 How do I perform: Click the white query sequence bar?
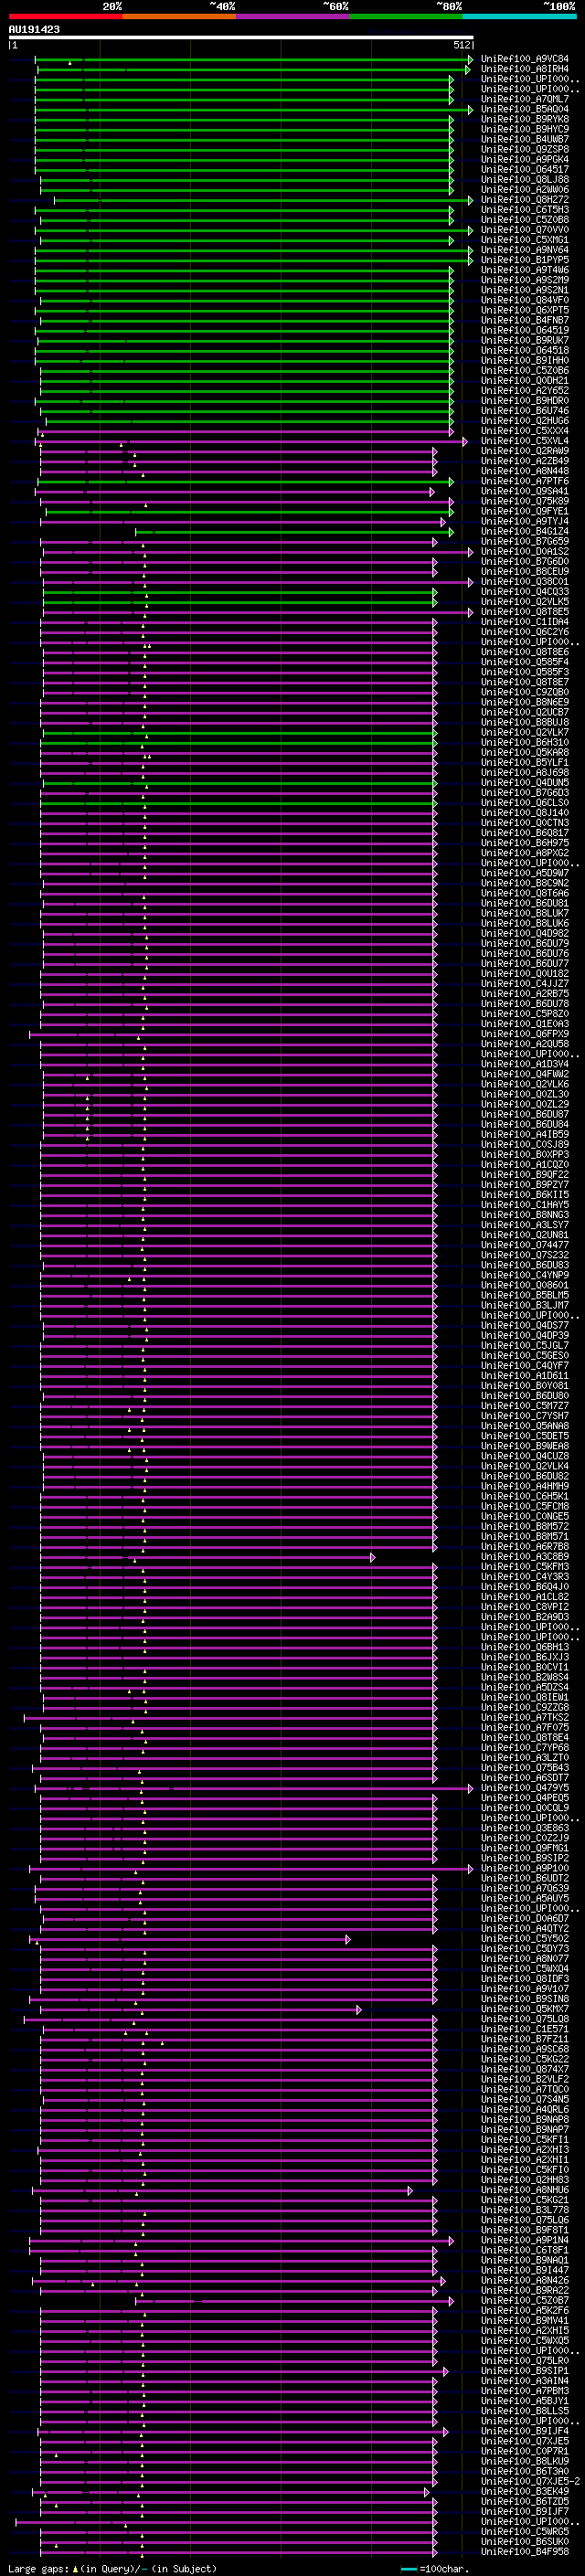coord(241,37)
